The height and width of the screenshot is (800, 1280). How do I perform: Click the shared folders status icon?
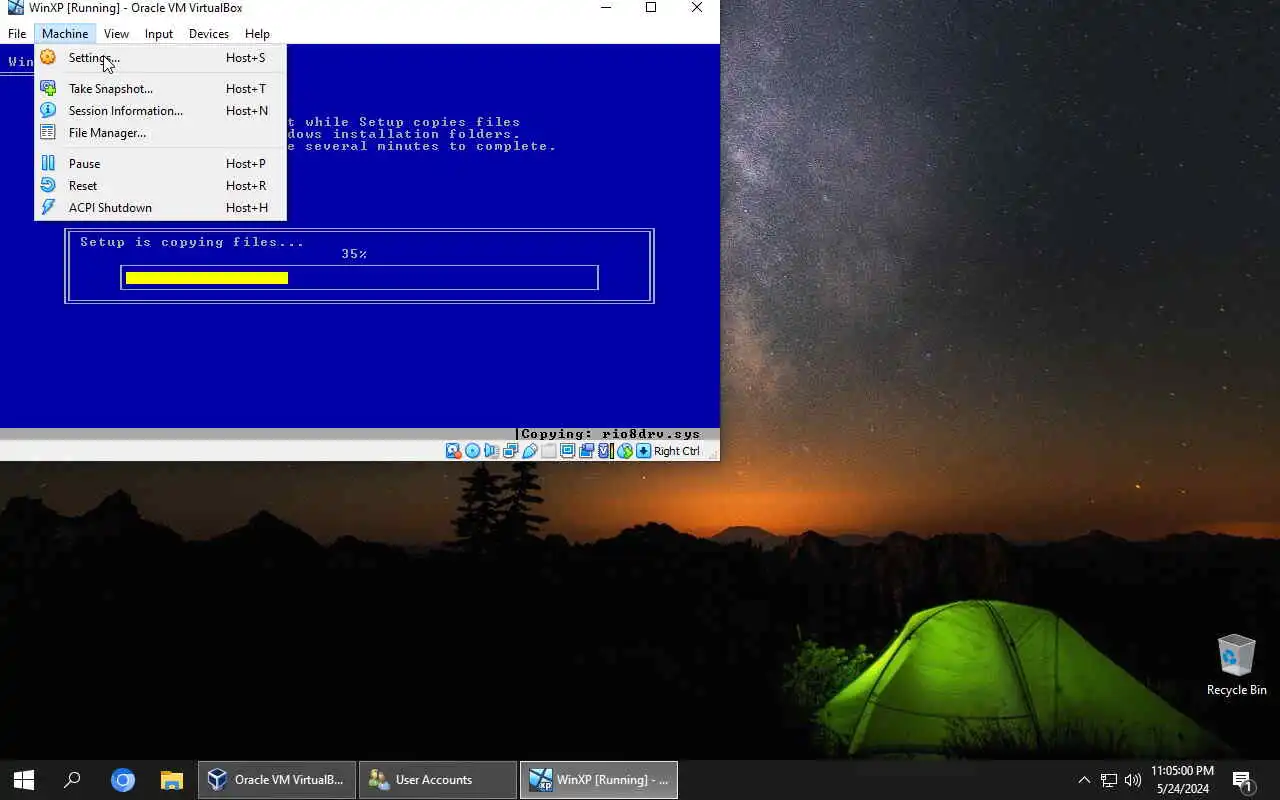click(549, 451)
